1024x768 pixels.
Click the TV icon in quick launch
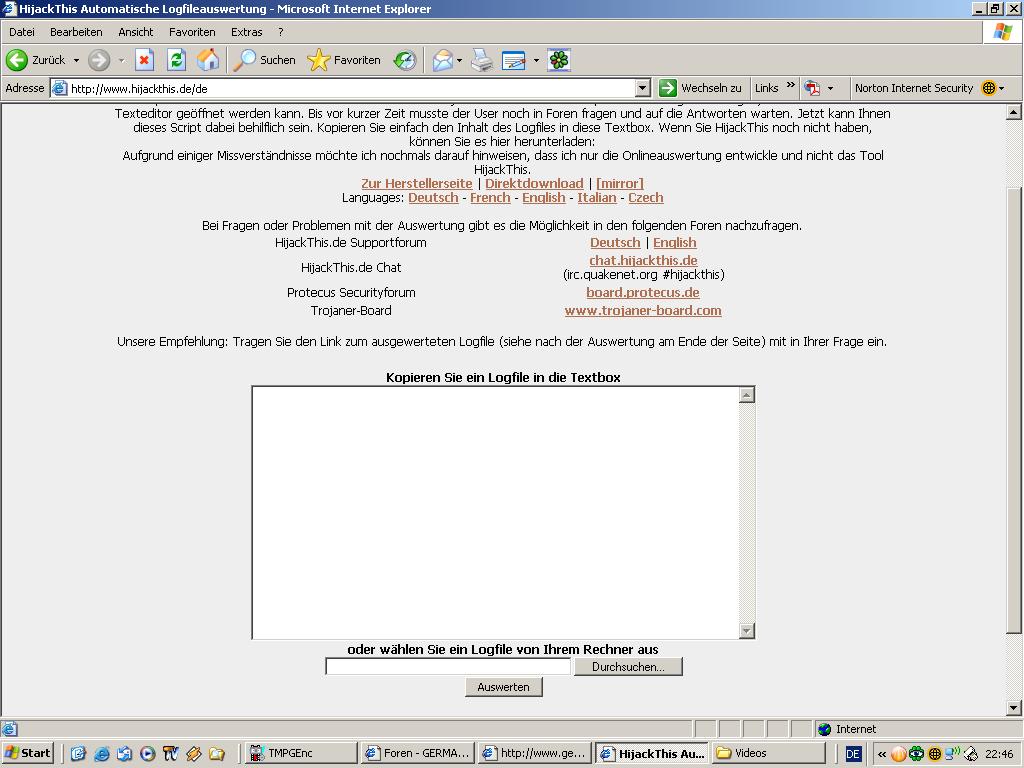[x=170, y=754]
